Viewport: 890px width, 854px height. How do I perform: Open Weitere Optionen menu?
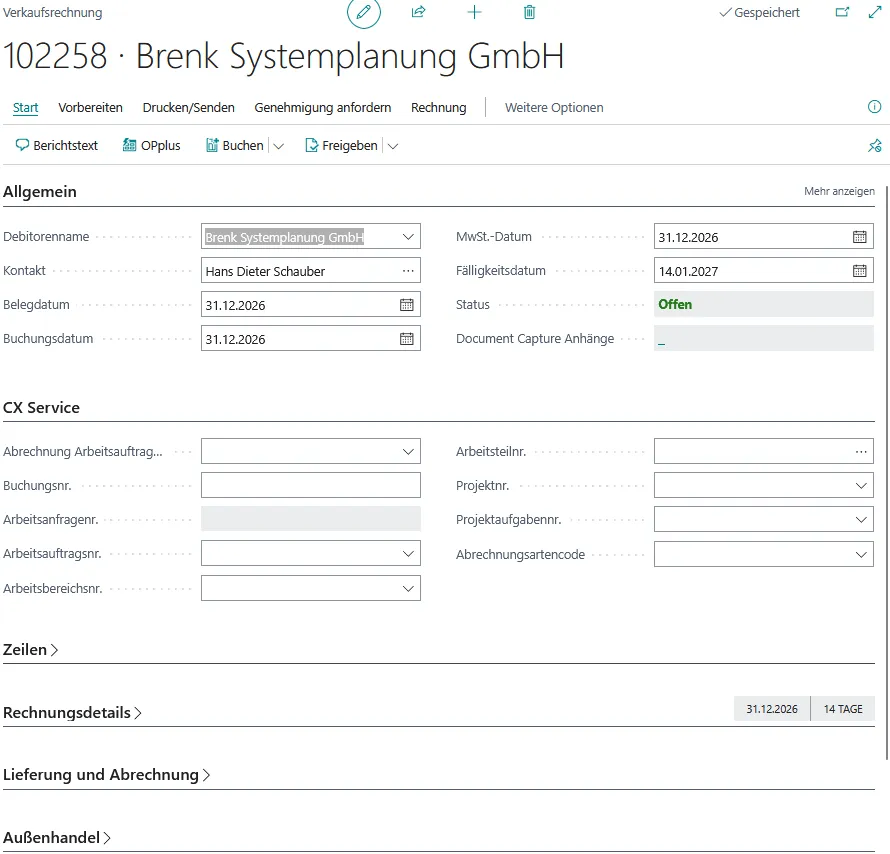(x=554, y=107)
